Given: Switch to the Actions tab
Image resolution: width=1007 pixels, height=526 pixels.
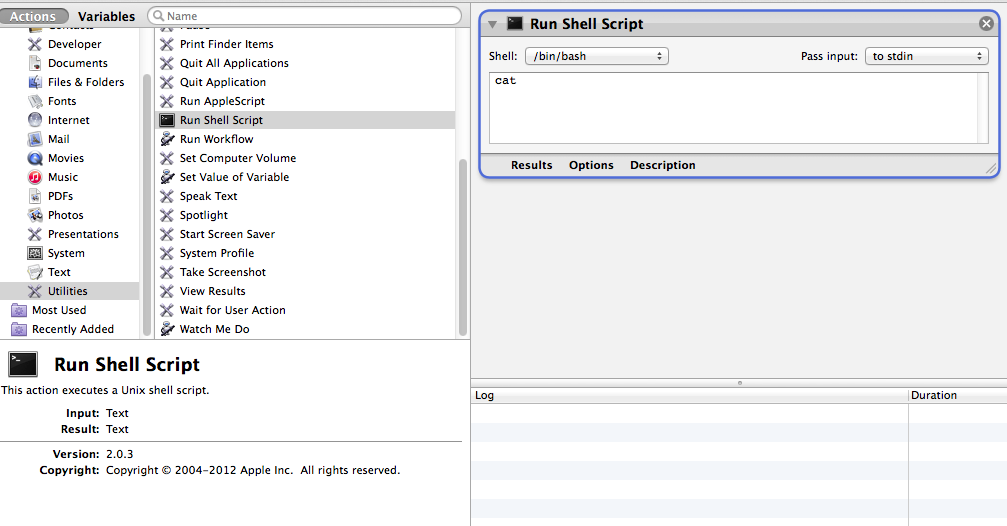Looking at the screenshot, I should 33,16.
